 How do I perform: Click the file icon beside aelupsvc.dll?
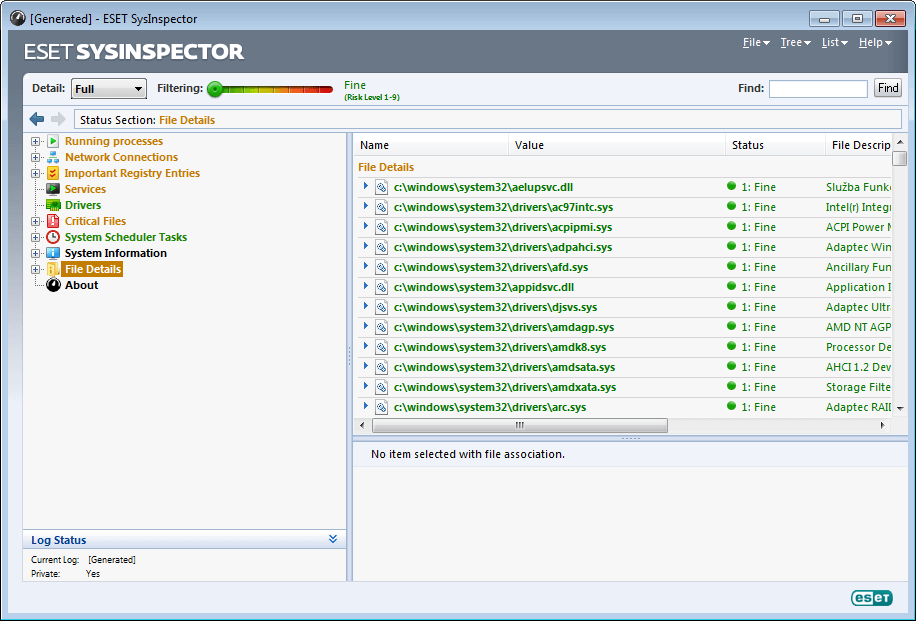click(x=381, y=187)
